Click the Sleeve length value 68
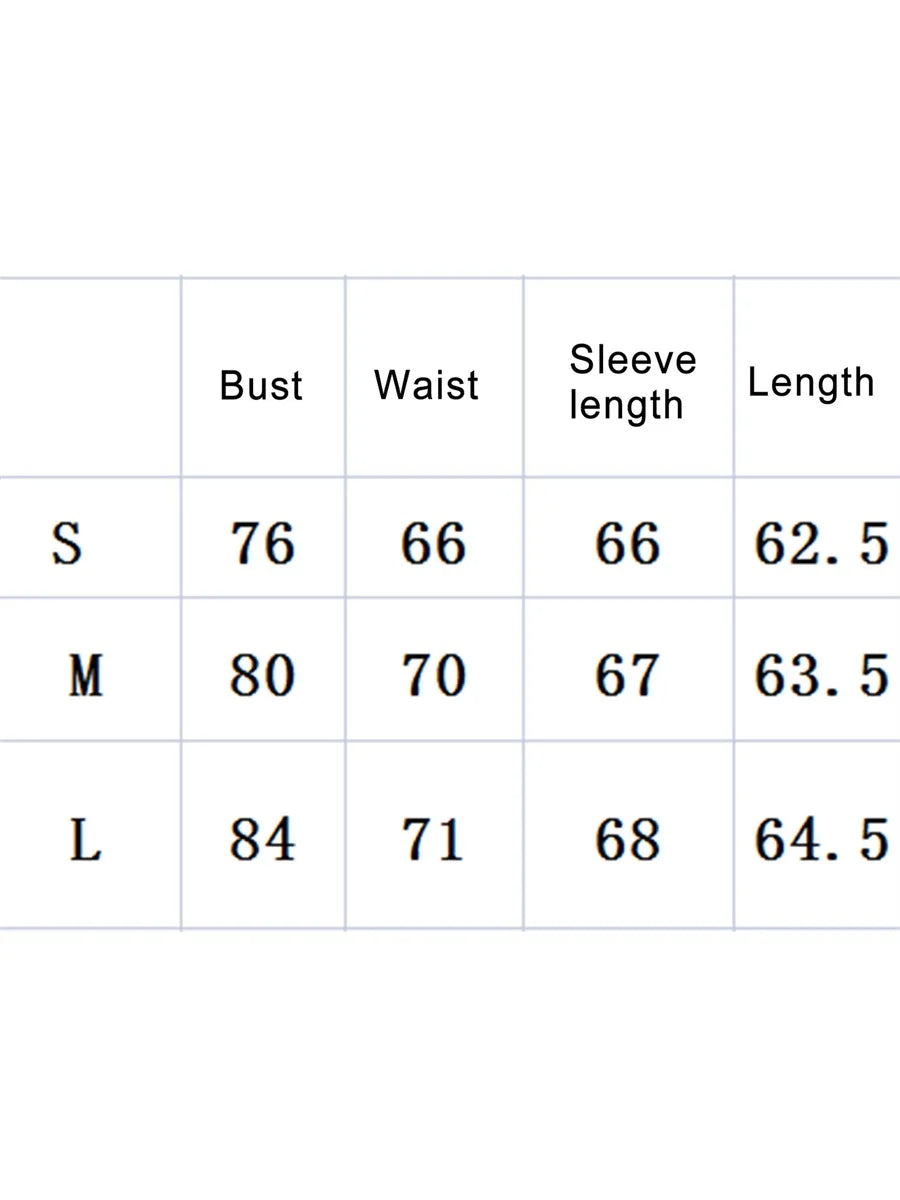This screenshot has height=1200, width=900. click(627, 840)
